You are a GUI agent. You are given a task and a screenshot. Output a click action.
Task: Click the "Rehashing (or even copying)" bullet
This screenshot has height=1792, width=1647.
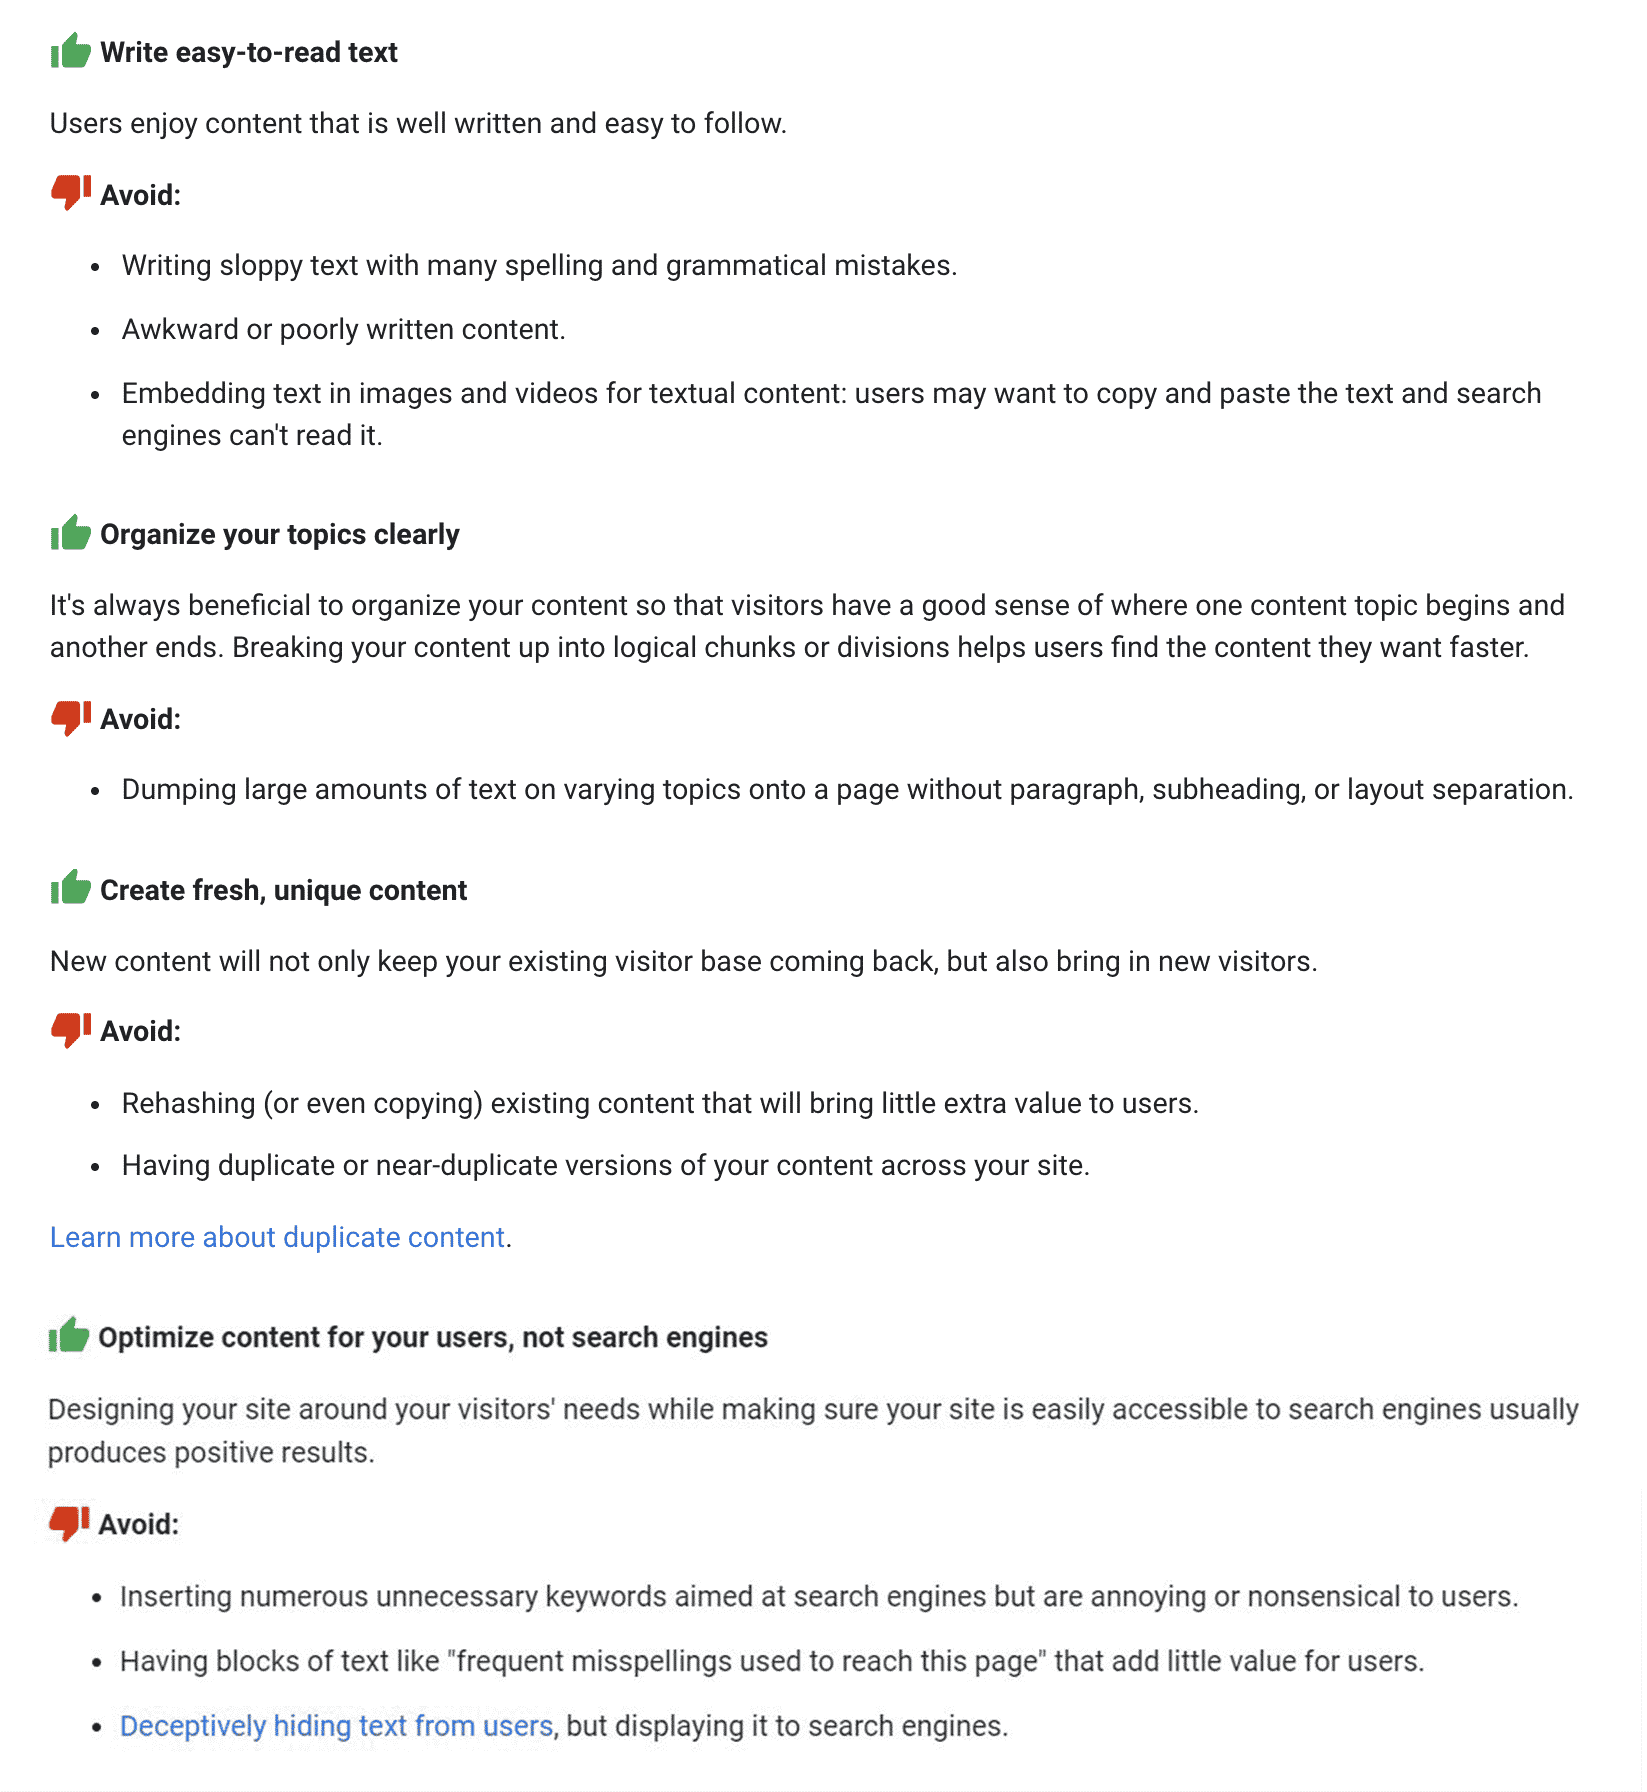pyautogui.click(x=660, y=1103)
